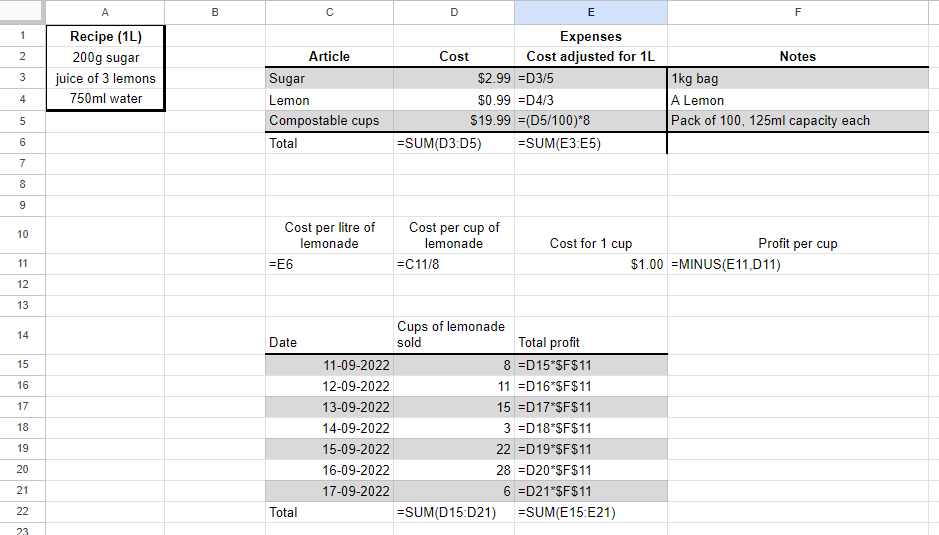
Task: Click the =C11/8 formula cell
Action: click(454, 264)
